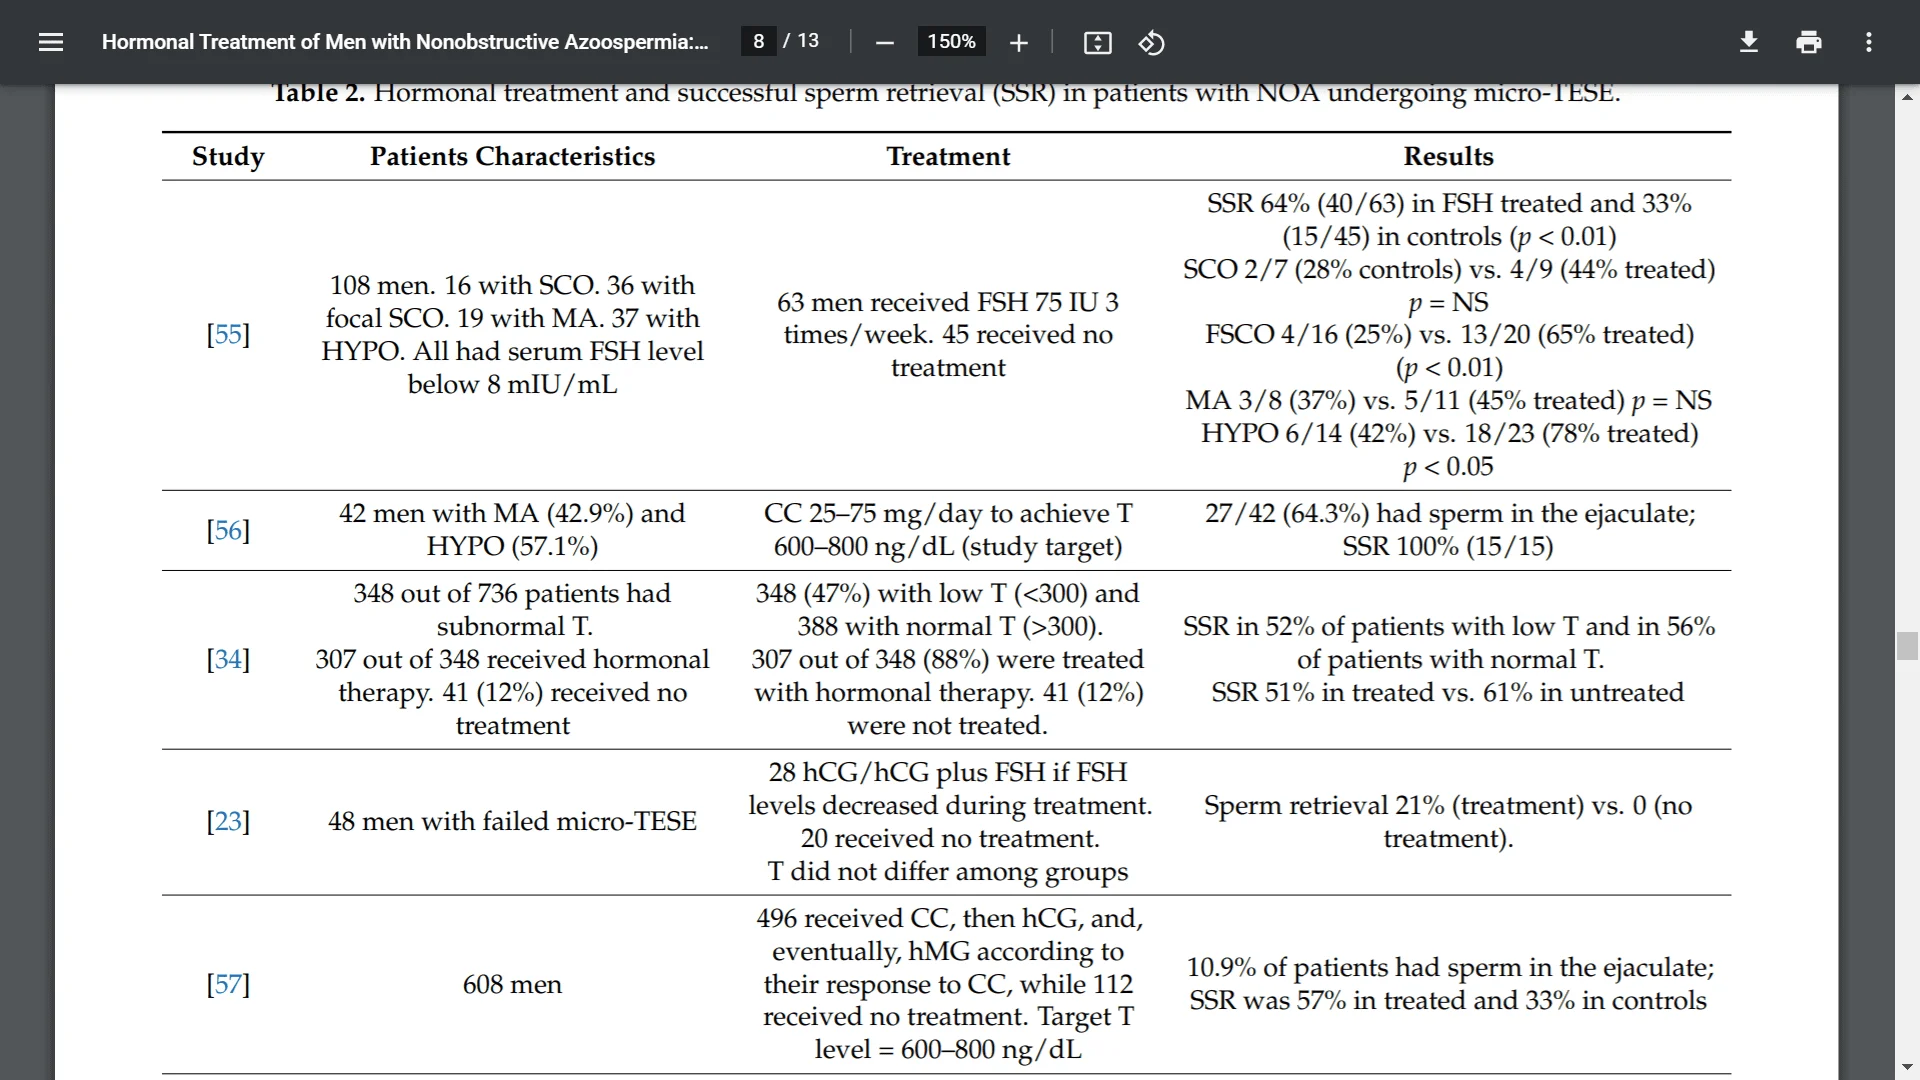1920x1080 pixels.
Task: Click the fit to page icon
Action: pyautogui.click(x=1097, y=42)
